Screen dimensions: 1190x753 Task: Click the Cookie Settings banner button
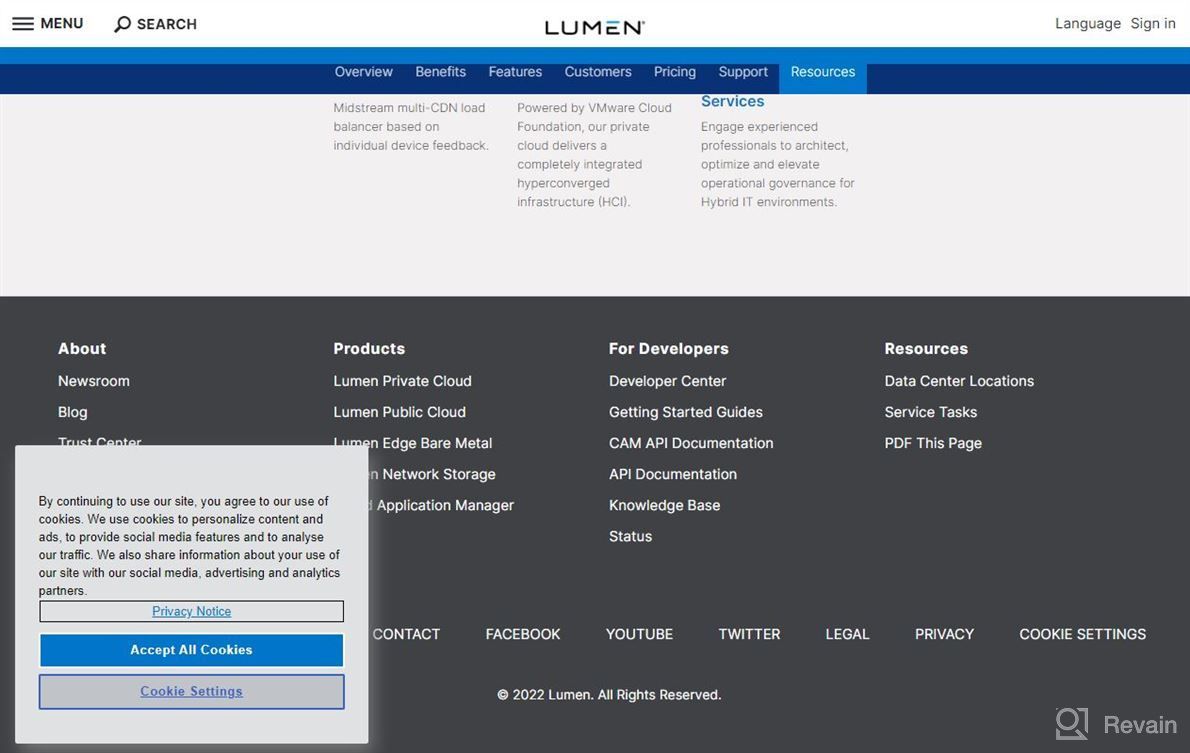coord(191,692)
